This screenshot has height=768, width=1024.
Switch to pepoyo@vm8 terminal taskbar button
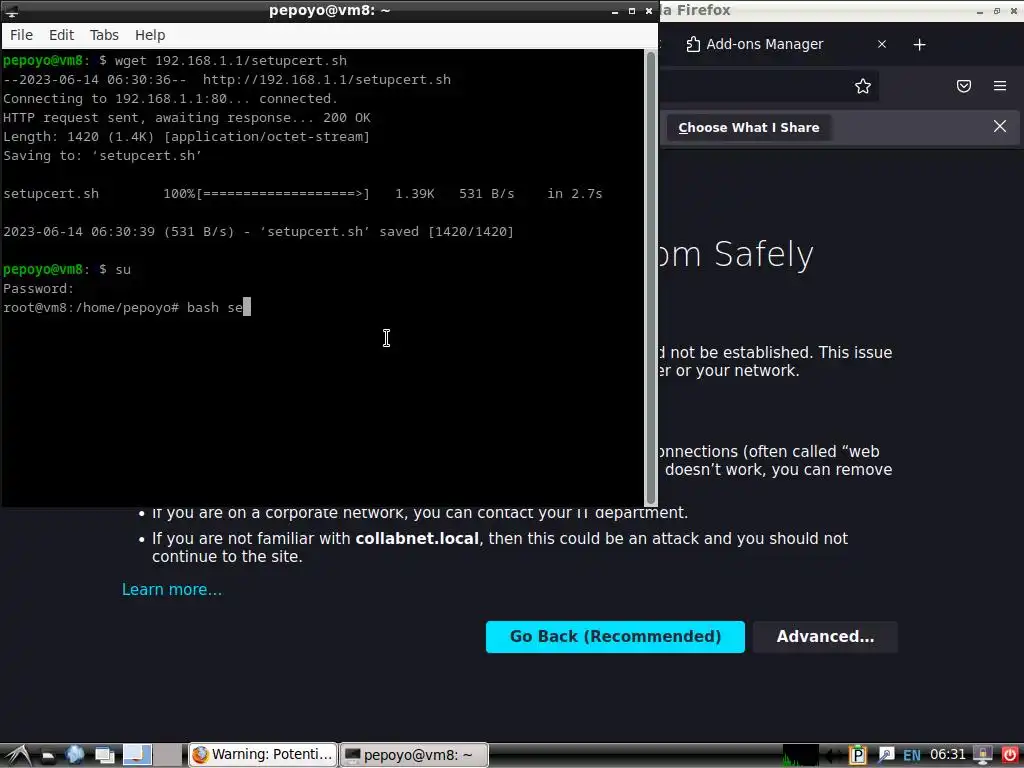[x=414, y=755]
